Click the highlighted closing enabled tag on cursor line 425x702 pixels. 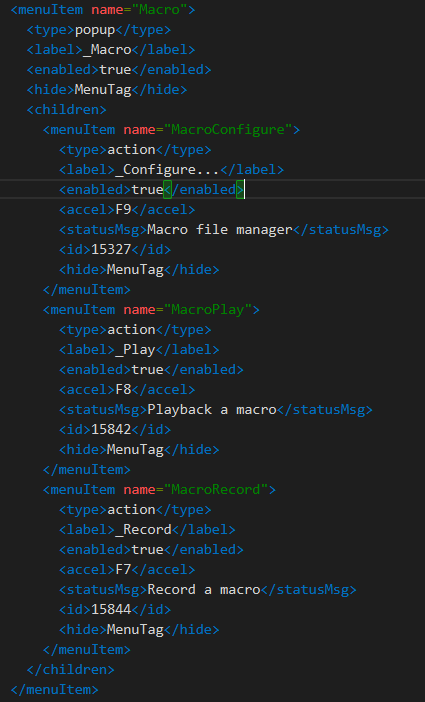pyautogui.click(x=204, y=190)
